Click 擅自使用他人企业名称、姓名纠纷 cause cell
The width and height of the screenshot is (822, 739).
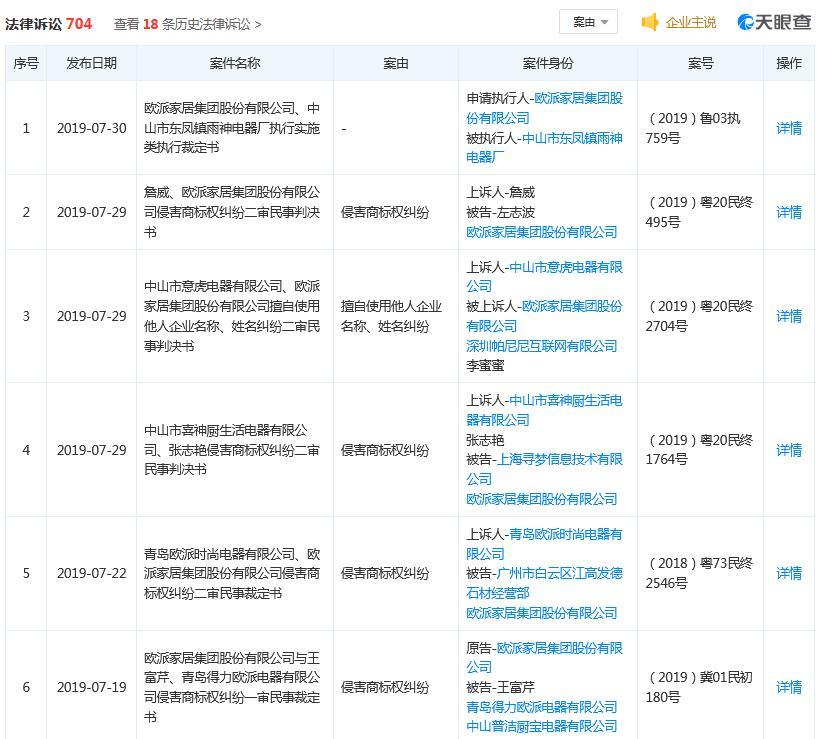(391, 316)
